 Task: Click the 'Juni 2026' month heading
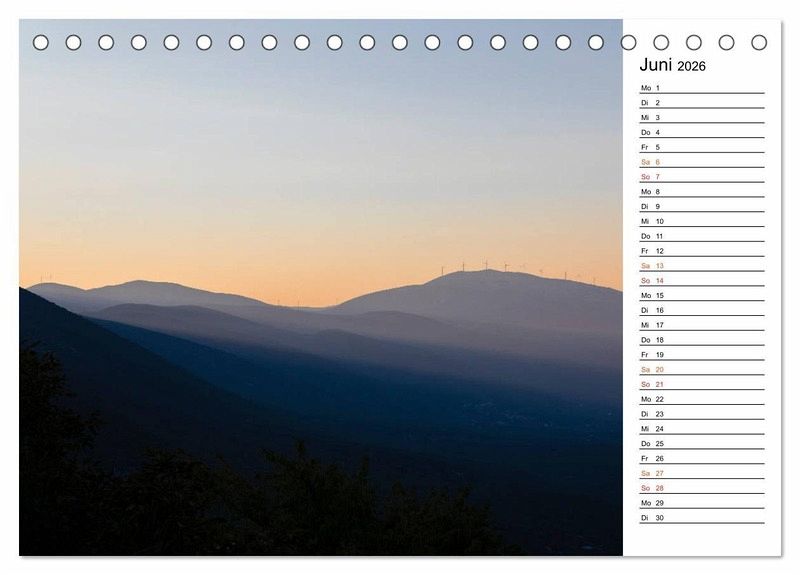[x=672, y=65]
